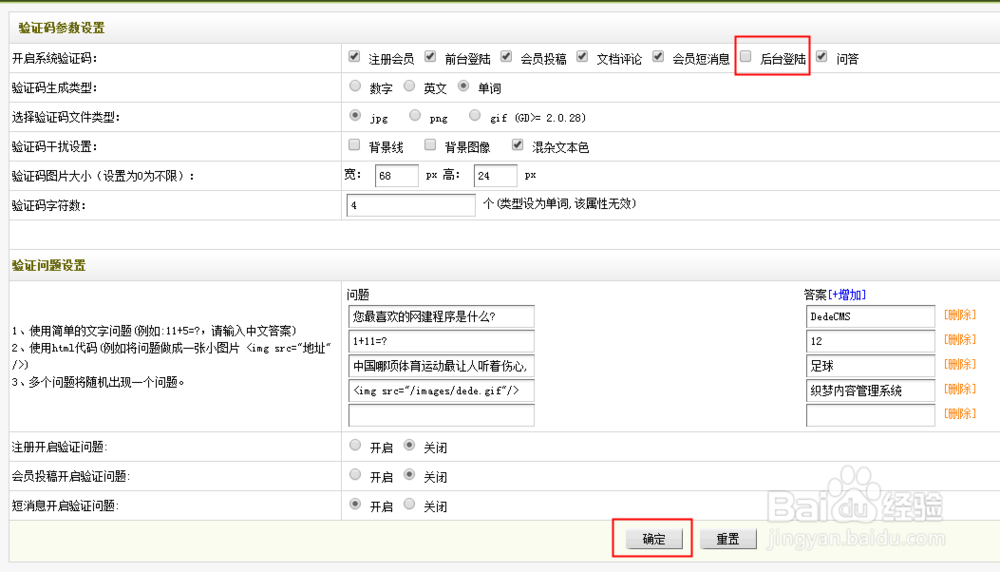Edit answer field 足球
1000x572 pixels.
coord(871,366)
